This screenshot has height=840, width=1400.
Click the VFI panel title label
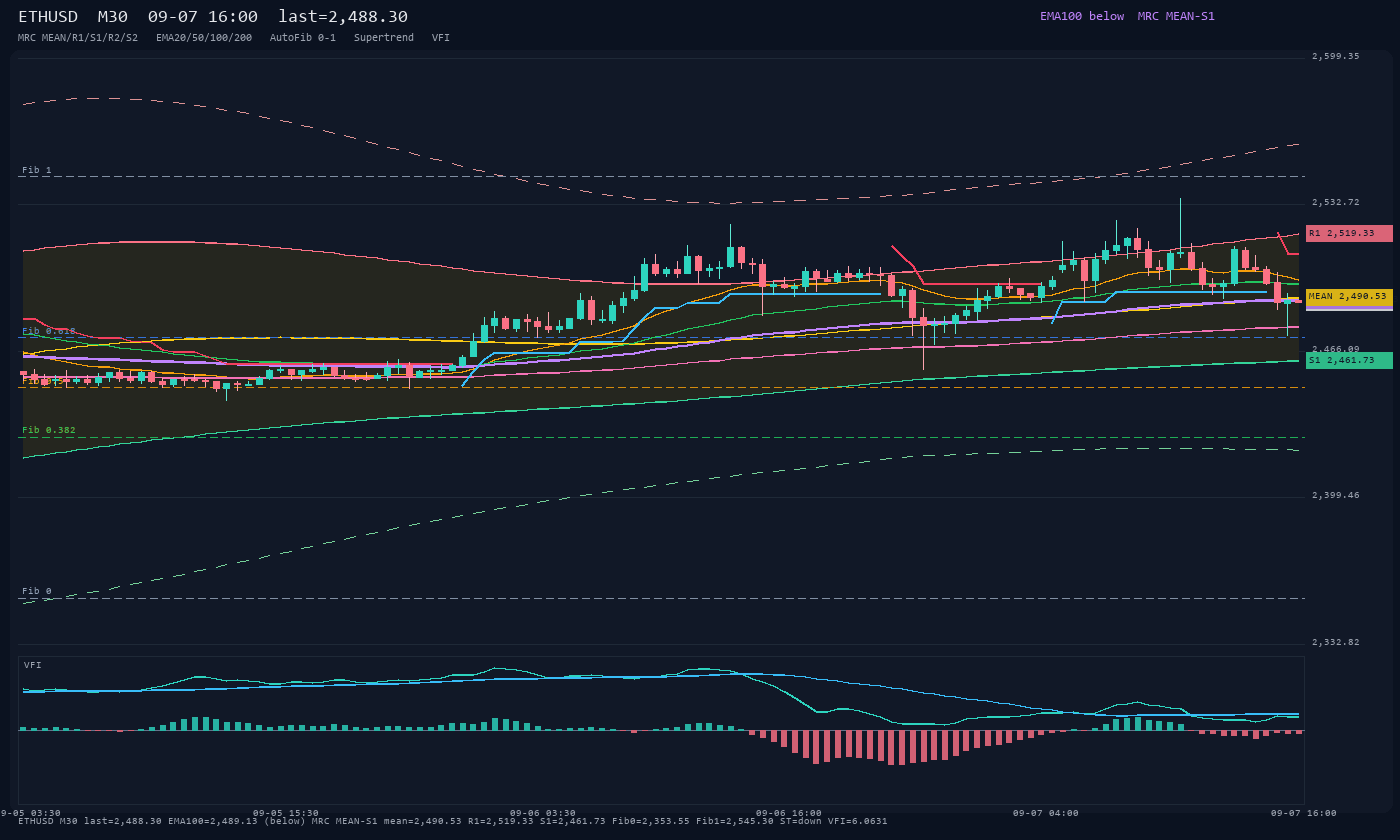point(33,665)
